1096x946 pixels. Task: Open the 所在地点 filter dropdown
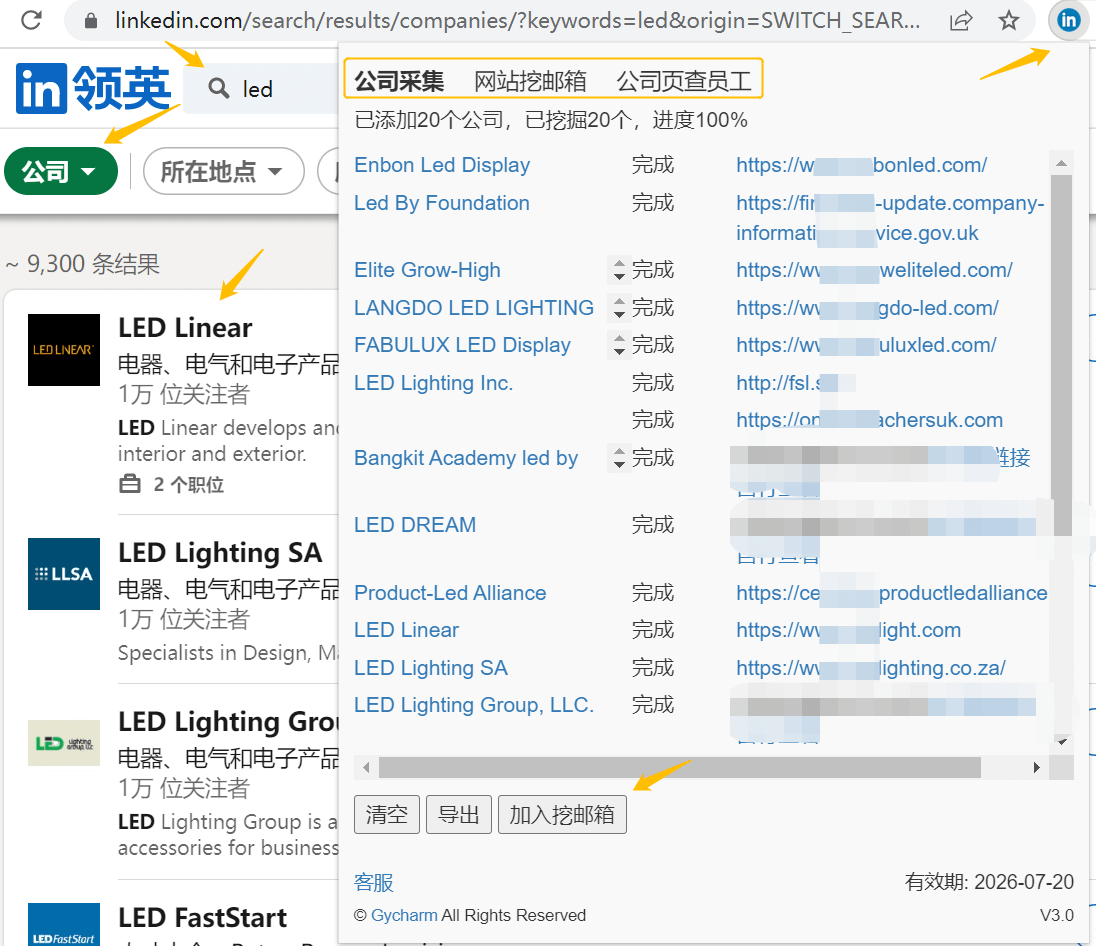point(224,171)
